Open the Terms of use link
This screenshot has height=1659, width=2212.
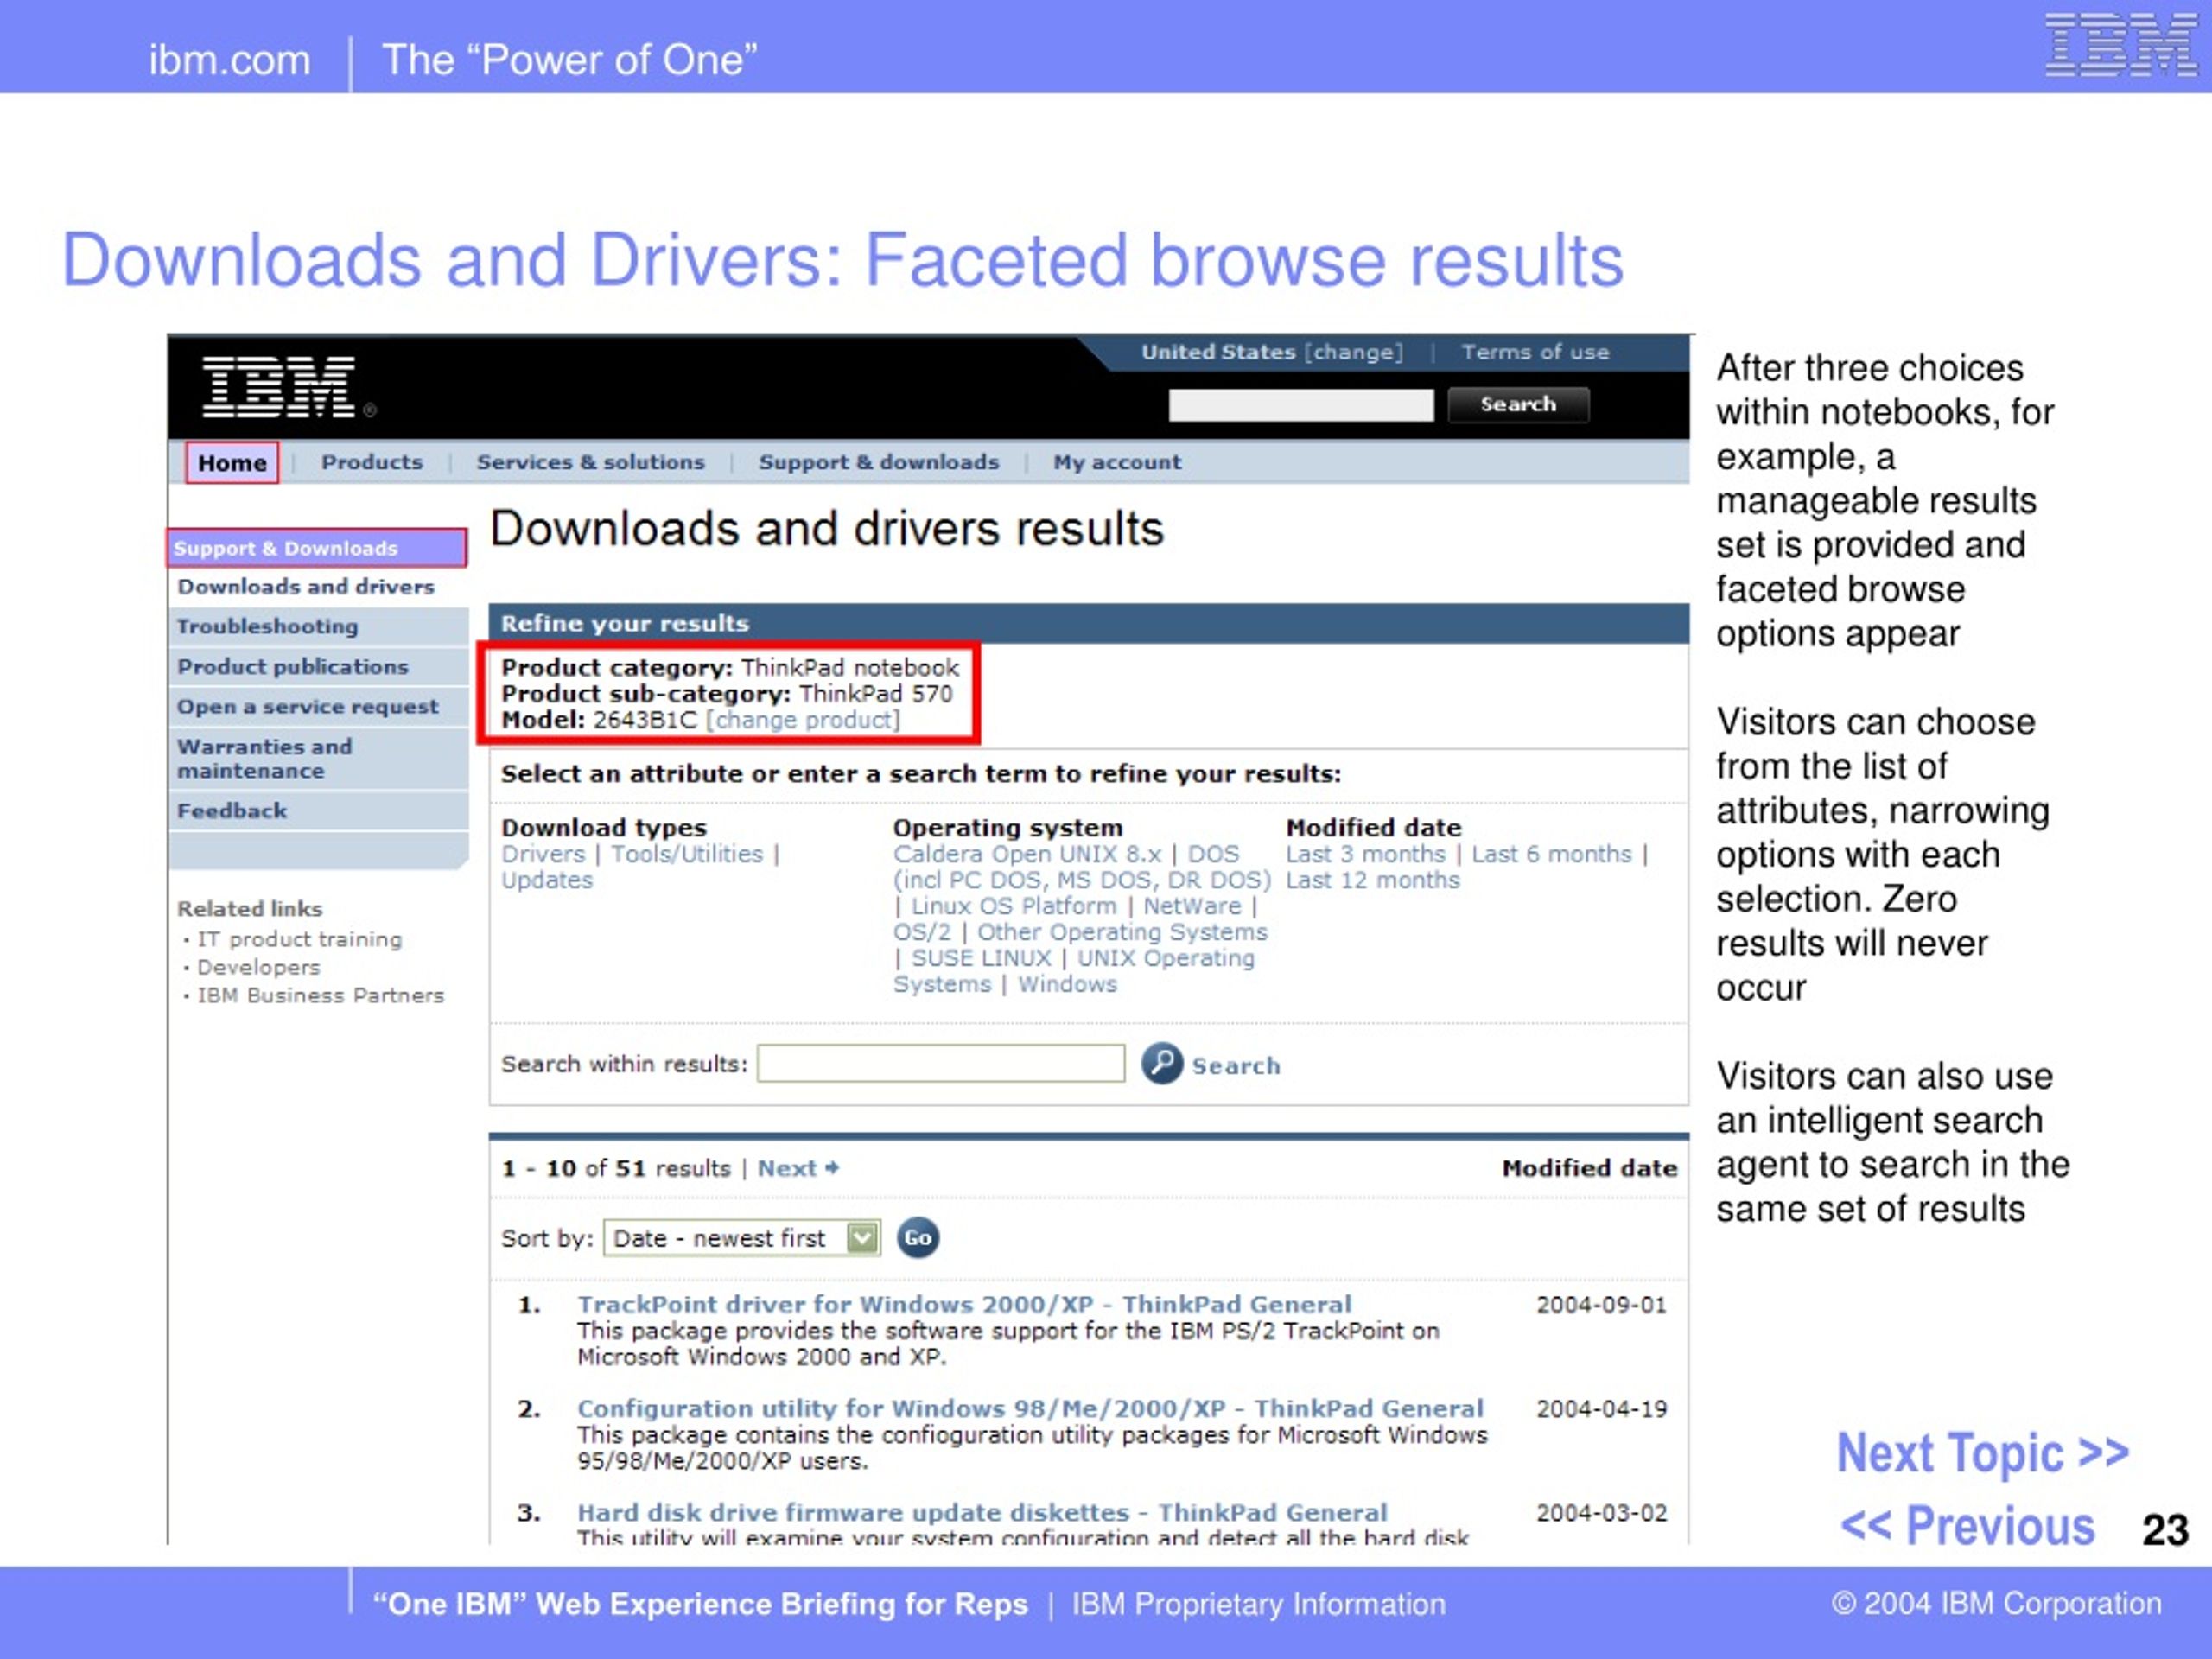click(1535, 352)
